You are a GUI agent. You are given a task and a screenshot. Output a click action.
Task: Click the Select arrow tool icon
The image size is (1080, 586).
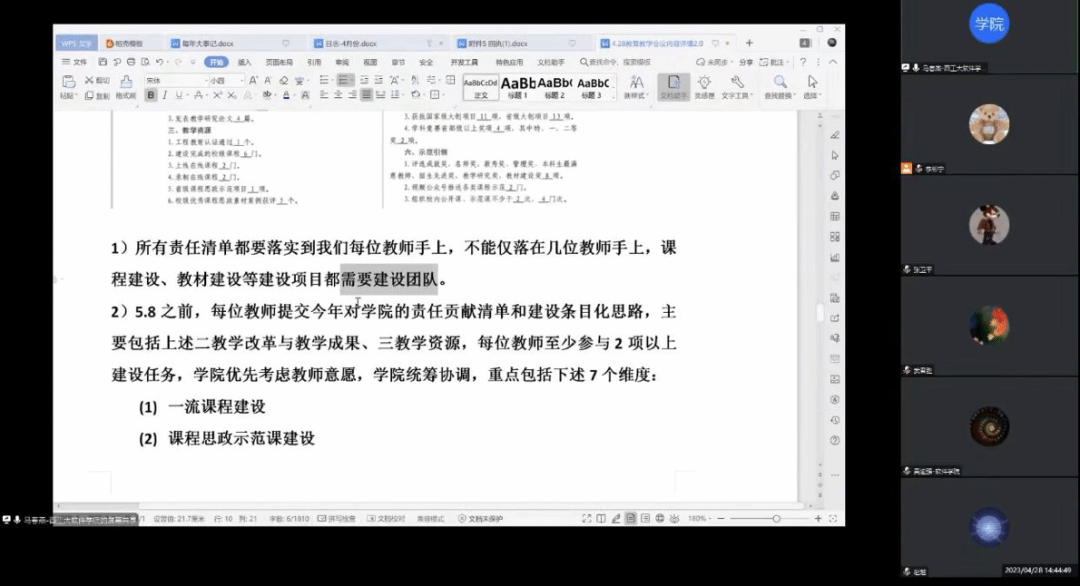pyautogui.click(x=812, y=86)
